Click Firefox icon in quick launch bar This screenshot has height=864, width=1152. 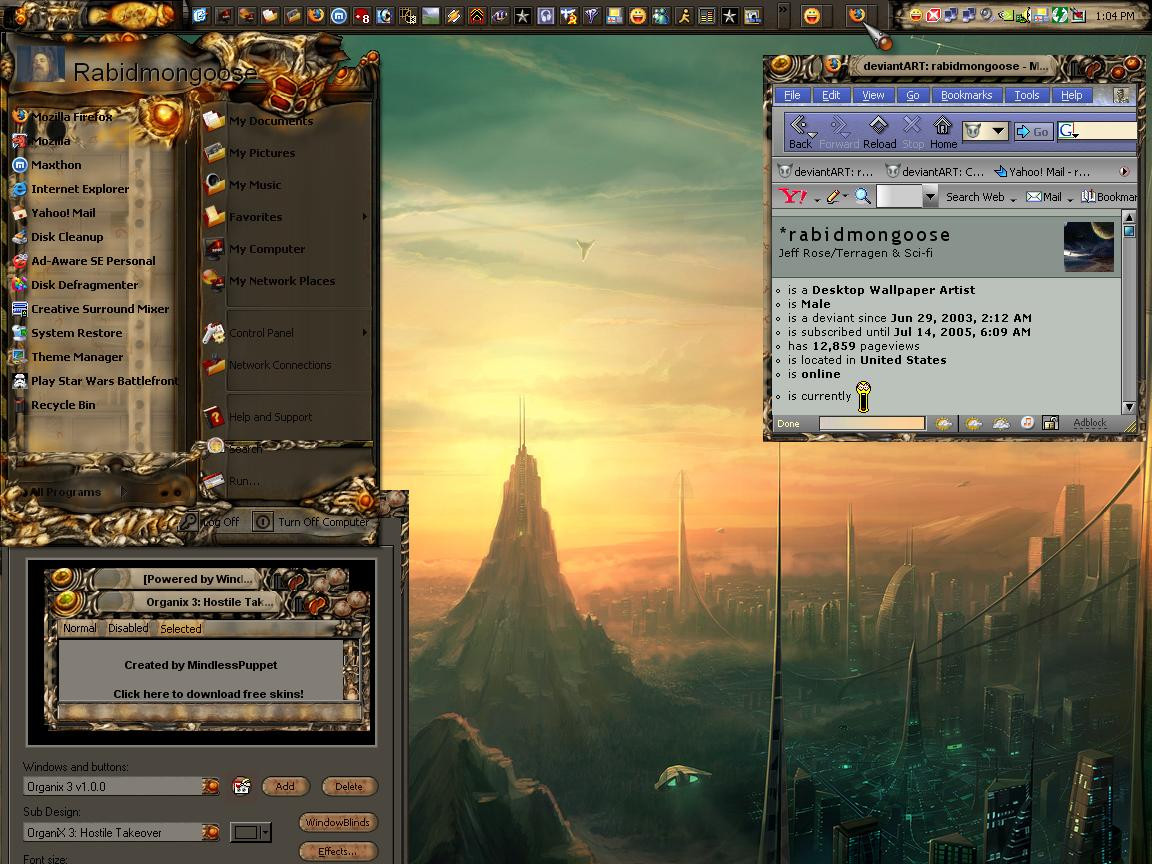[316, 15]
